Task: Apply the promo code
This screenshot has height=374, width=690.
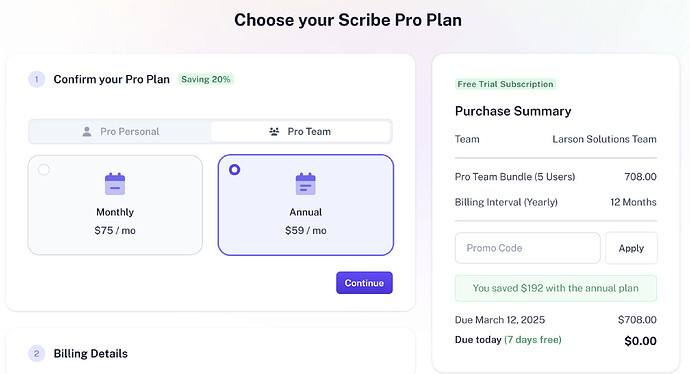Action: click(631, 248)
